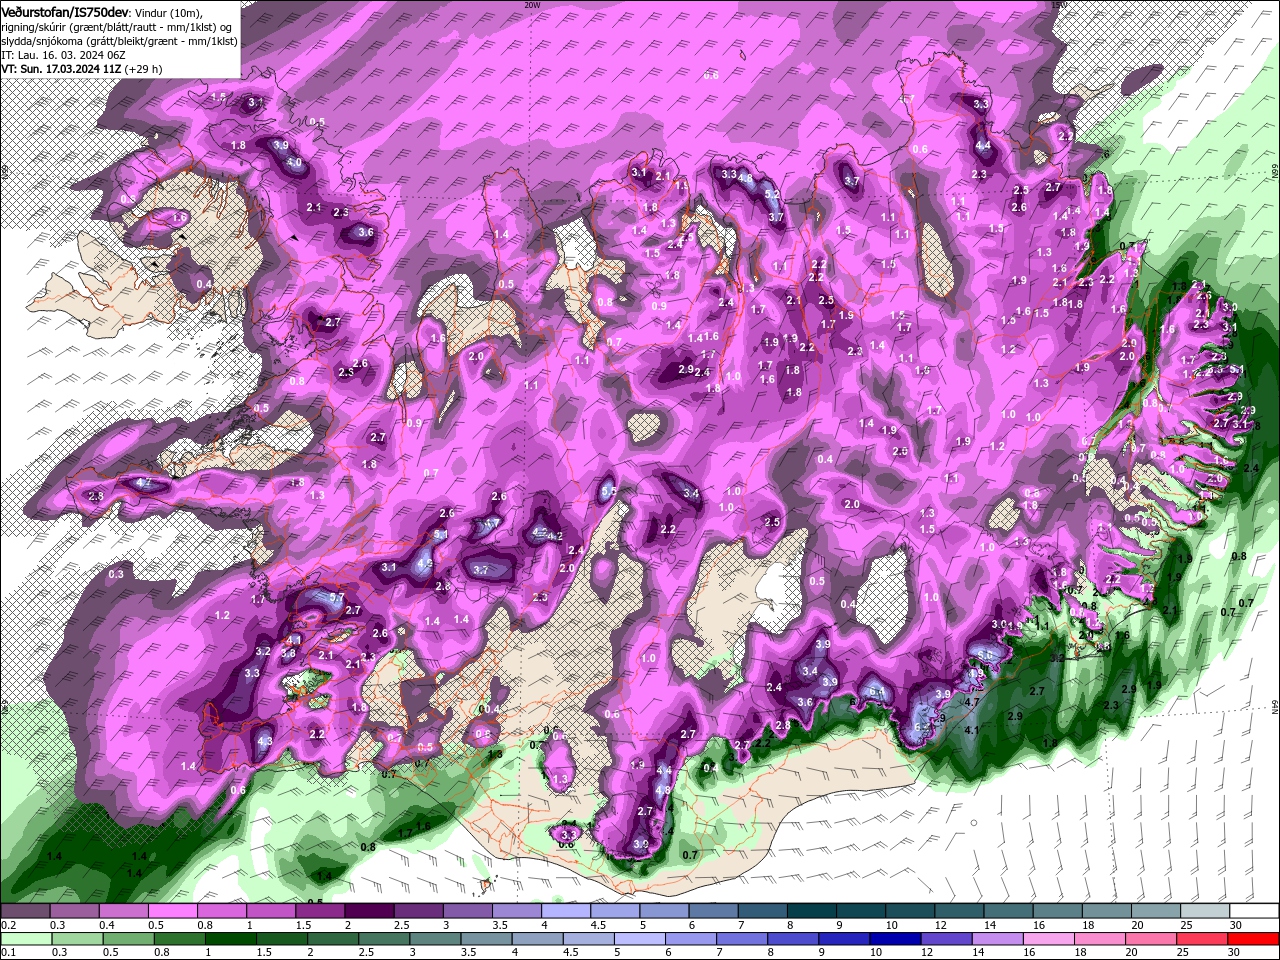Select the 'rigning/skúrir' legend description line

tap(116, 27)
